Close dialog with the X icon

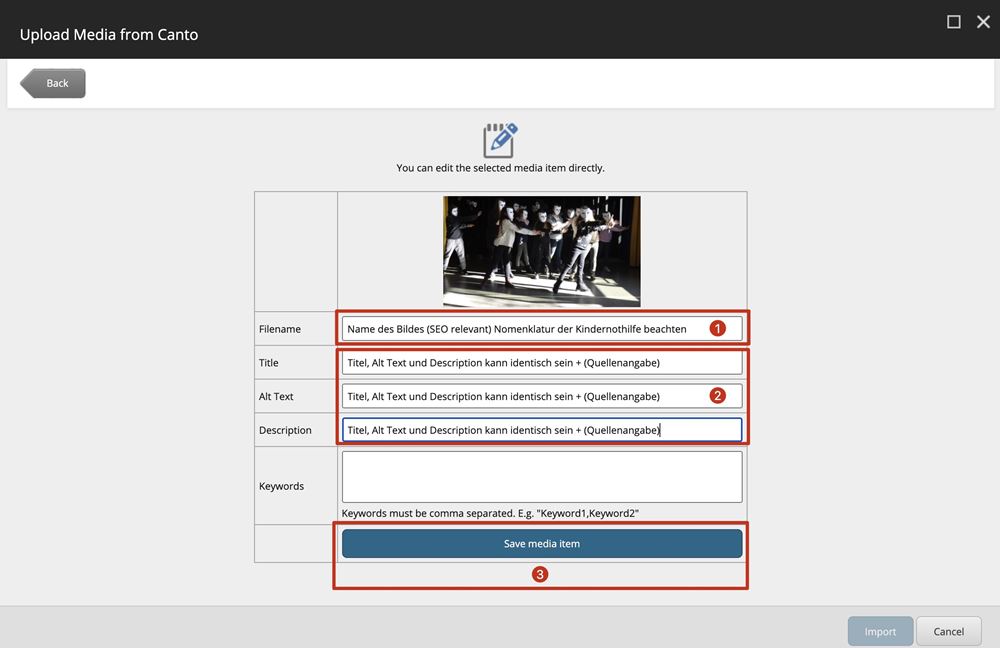pyautogui.click(x=983, y=22)
